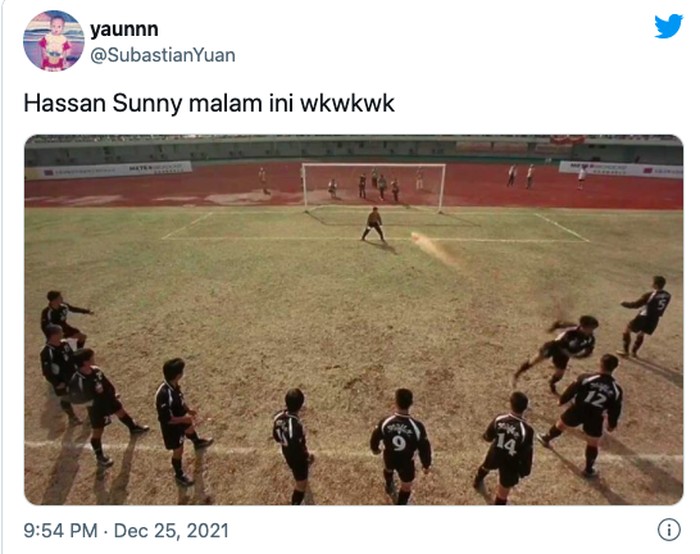Viewport: 700px width, 554px height.
Task: Click the Dec 25, 2021 date
Action: tap(171, 531)
